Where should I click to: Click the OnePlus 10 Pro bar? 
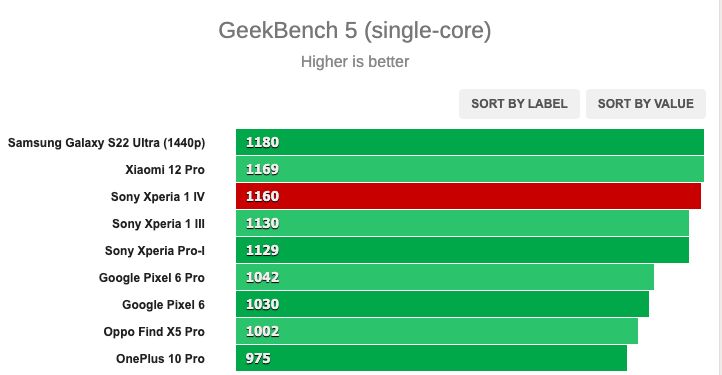pos(431,358)
